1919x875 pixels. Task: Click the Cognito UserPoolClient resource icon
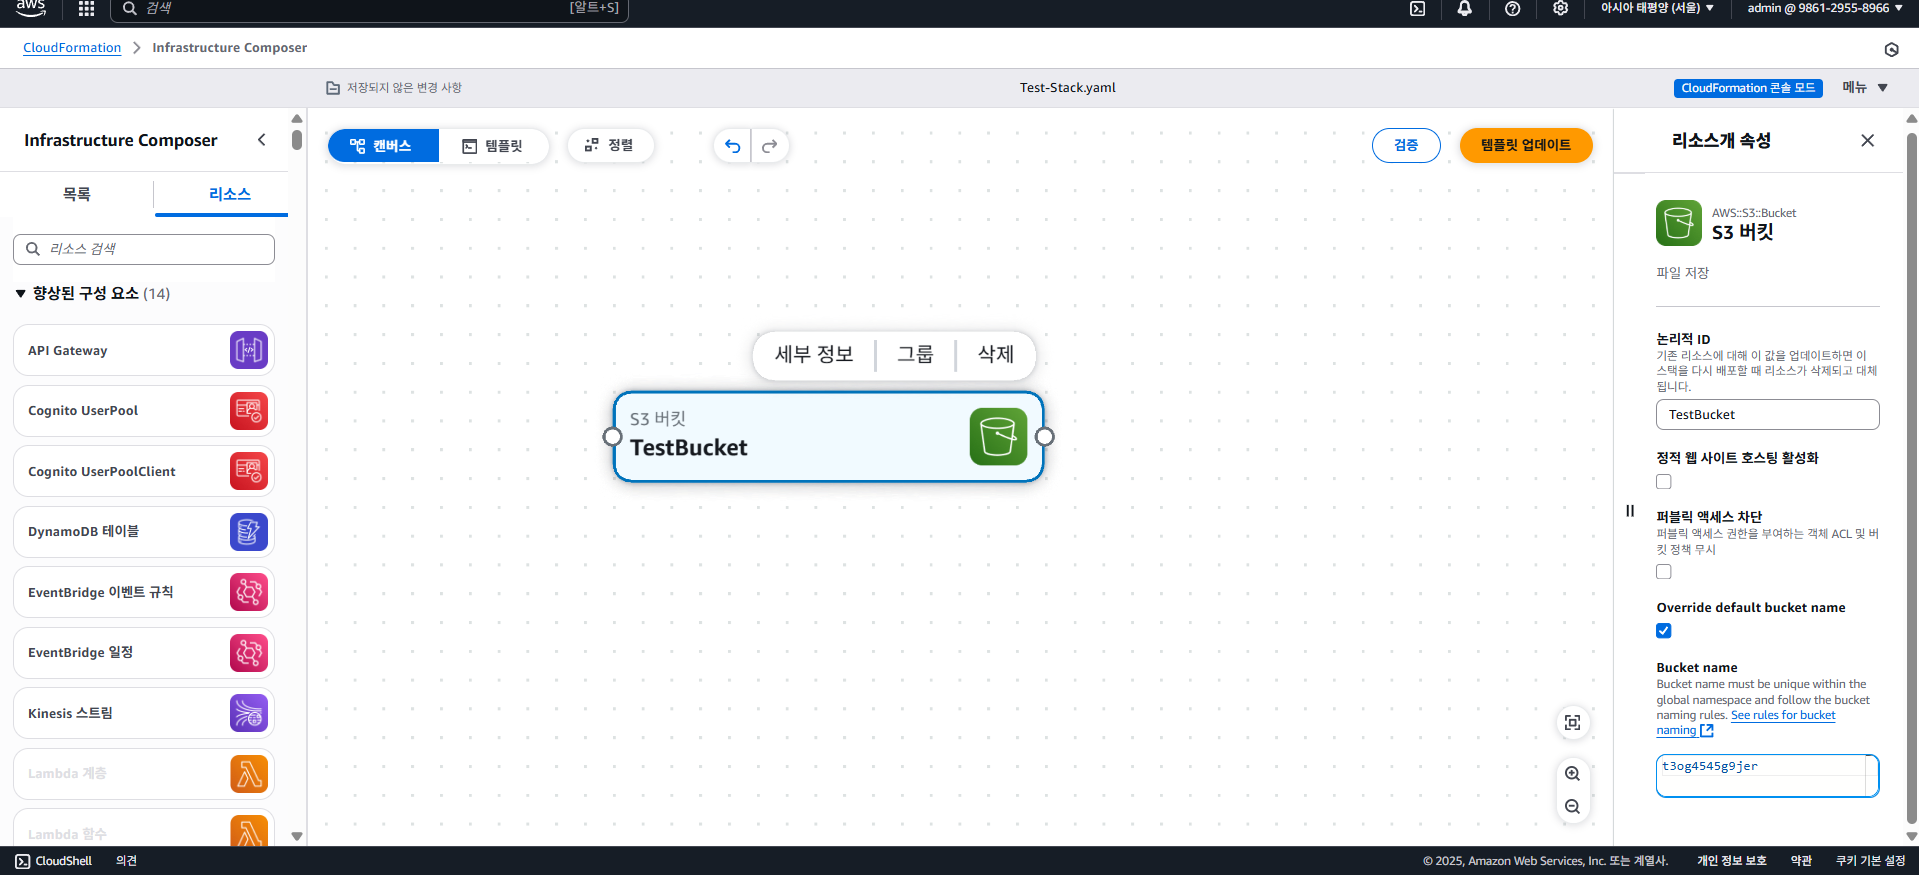point(249,471)
